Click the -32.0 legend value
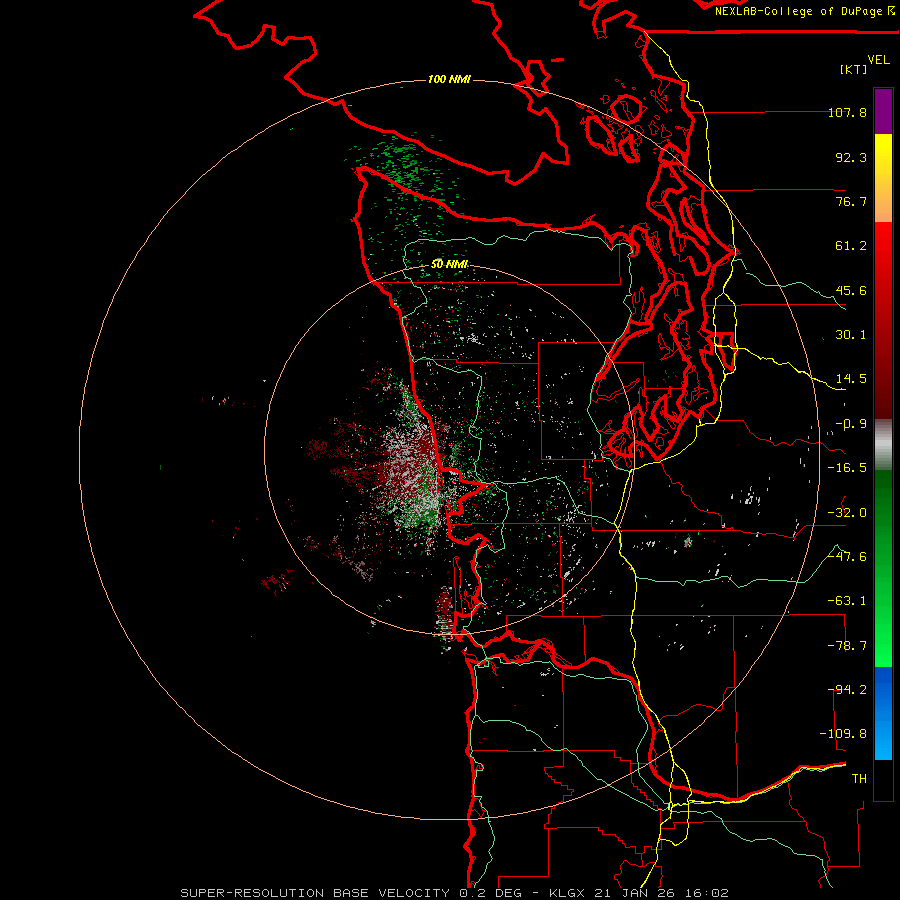 coord(847,513)
